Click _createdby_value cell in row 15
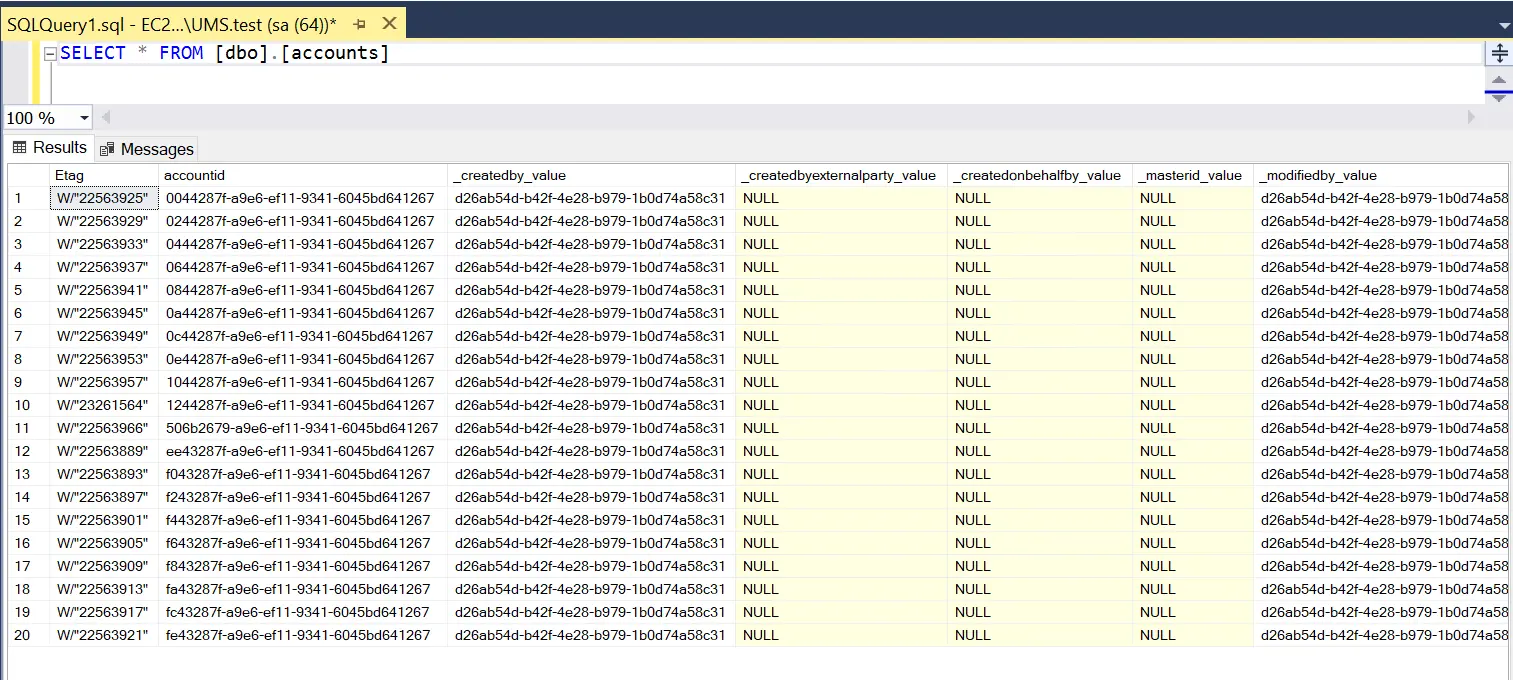This screenshot has height=680, width=1513. click(591, 520)
